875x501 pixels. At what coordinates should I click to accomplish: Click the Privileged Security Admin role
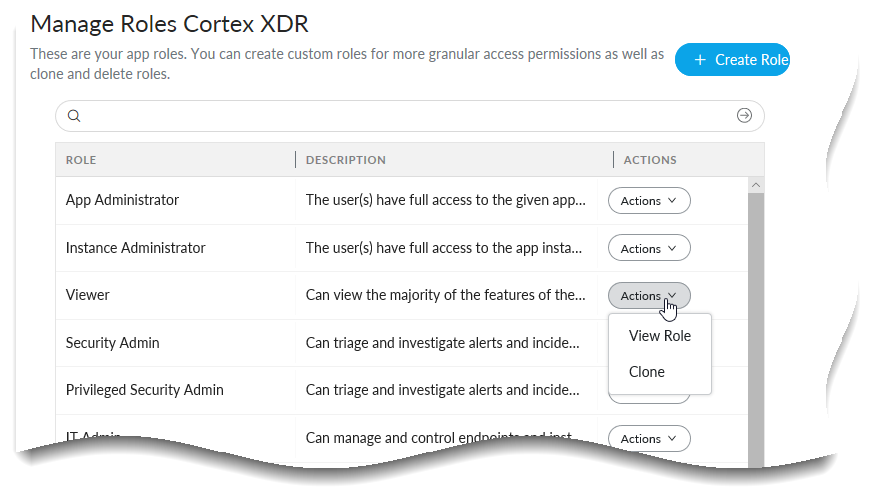coord(144,390)
